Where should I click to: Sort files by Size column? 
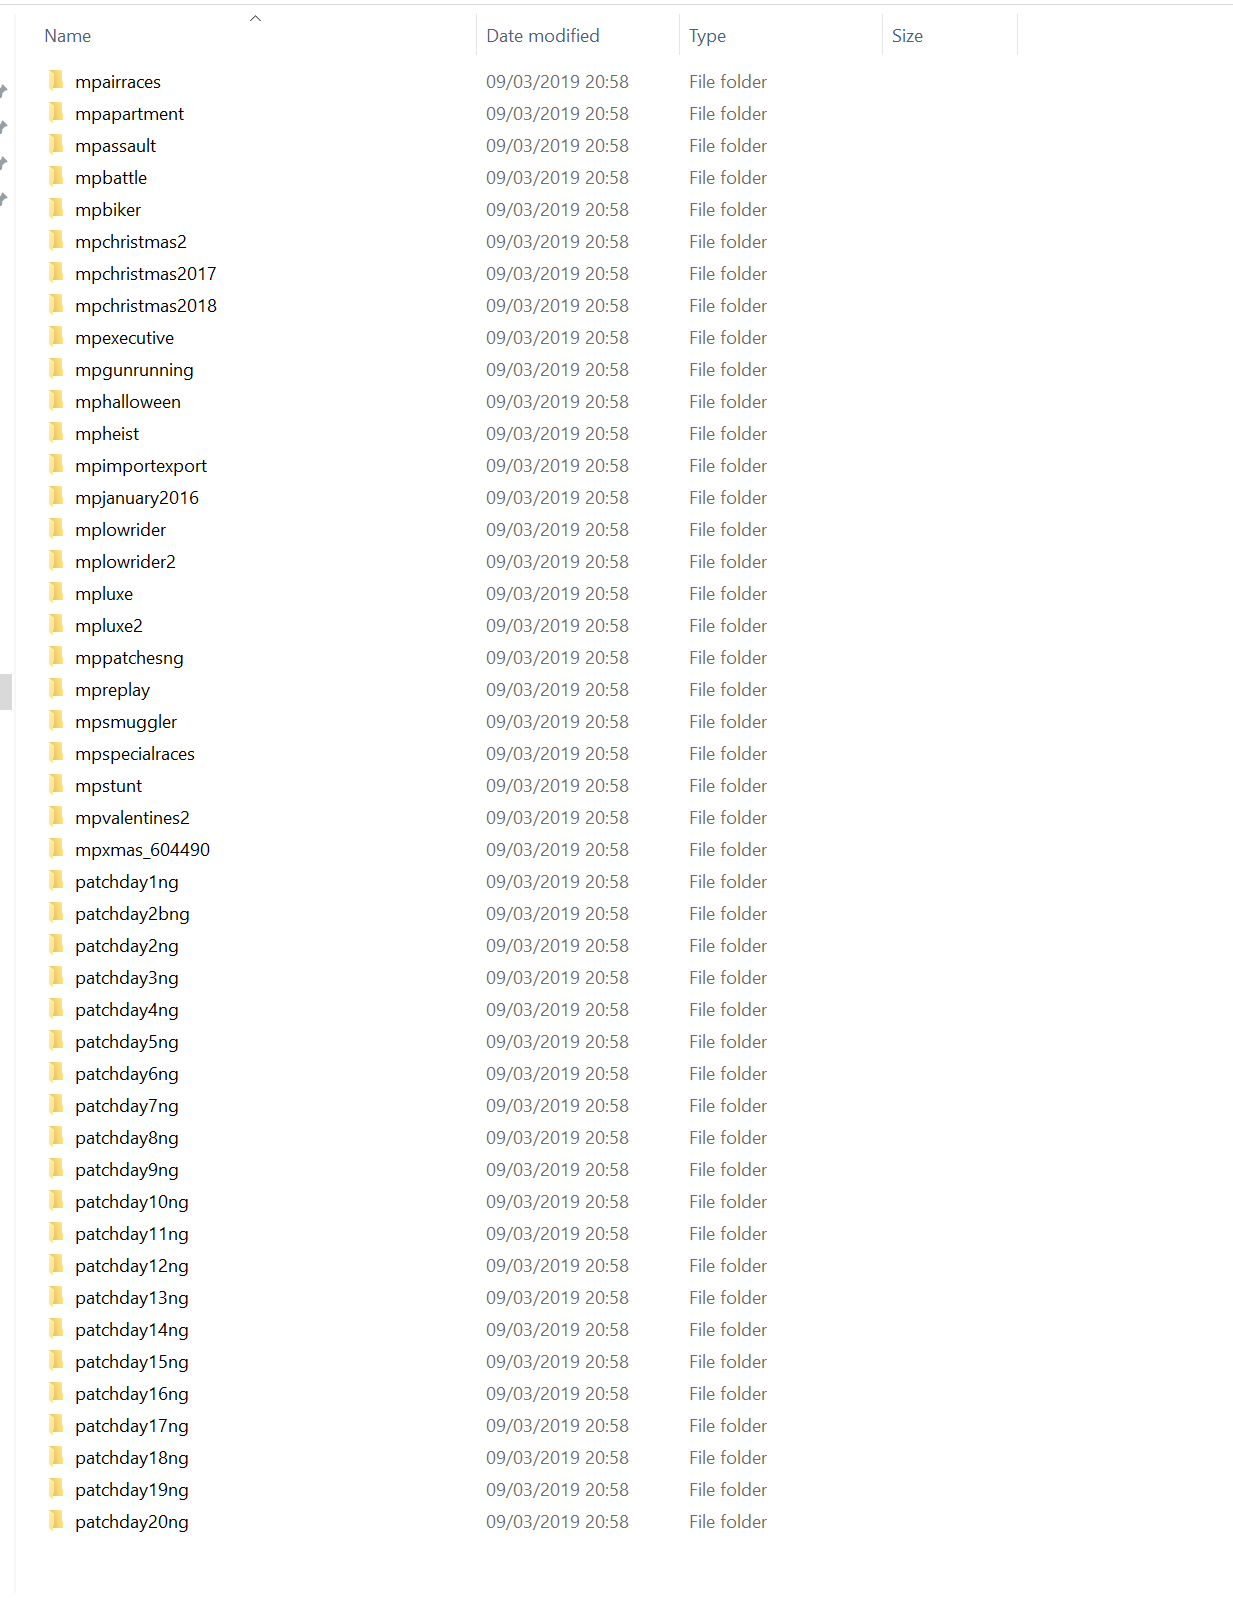(x=949, y=36)
